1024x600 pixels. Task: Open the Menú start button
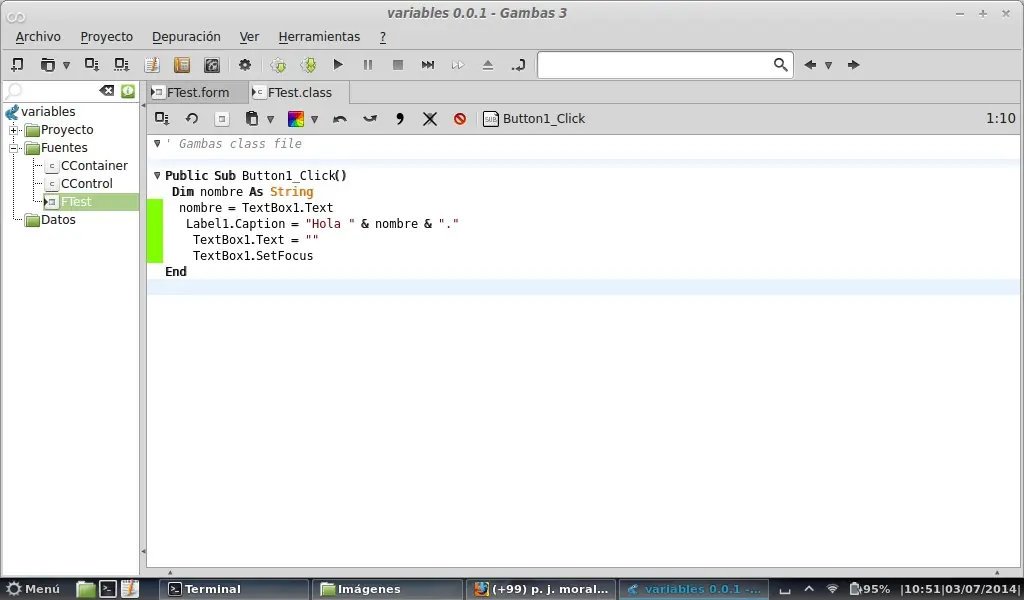(33, 589)
